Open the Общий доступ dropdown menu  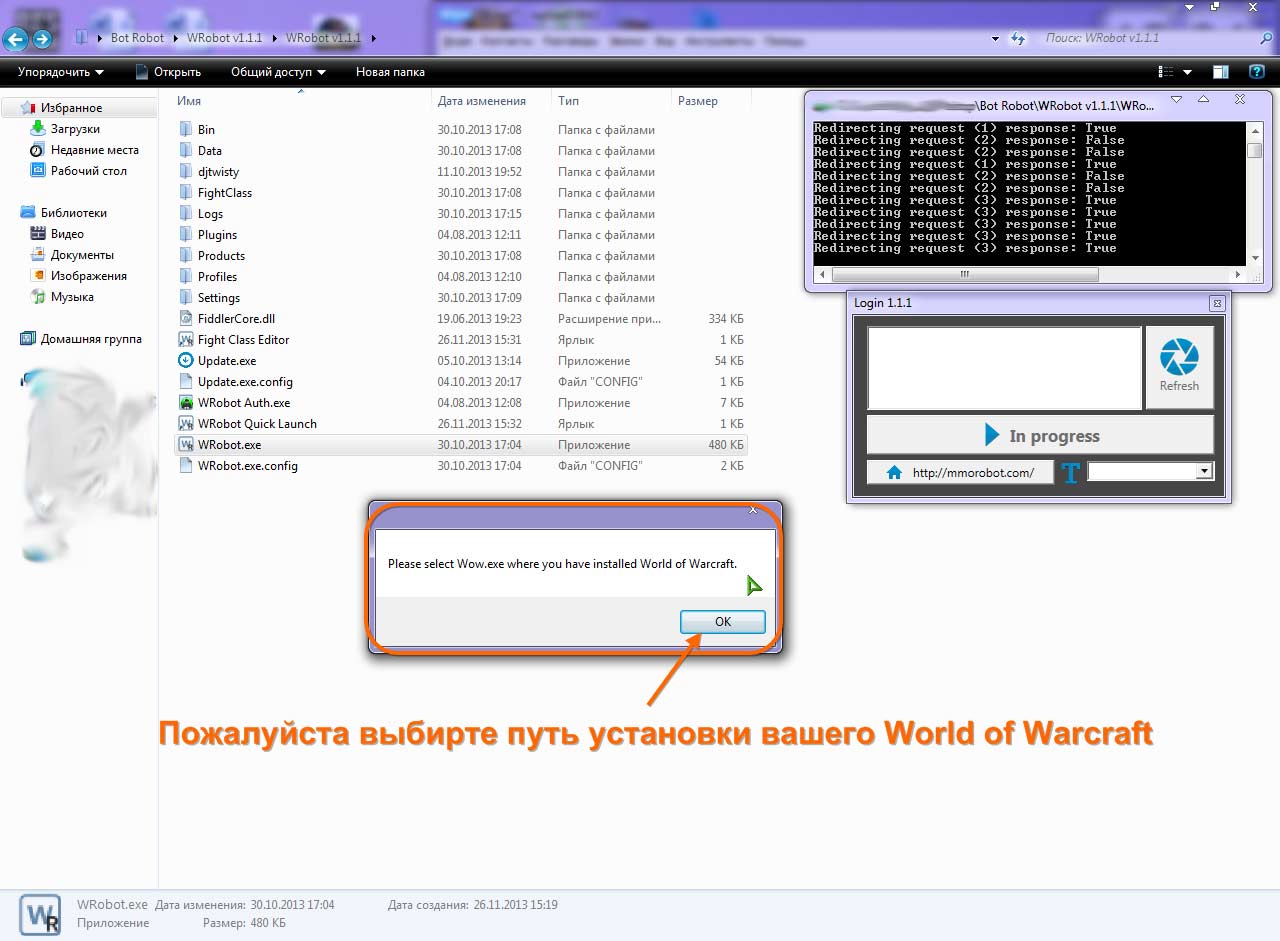point(278,72)
